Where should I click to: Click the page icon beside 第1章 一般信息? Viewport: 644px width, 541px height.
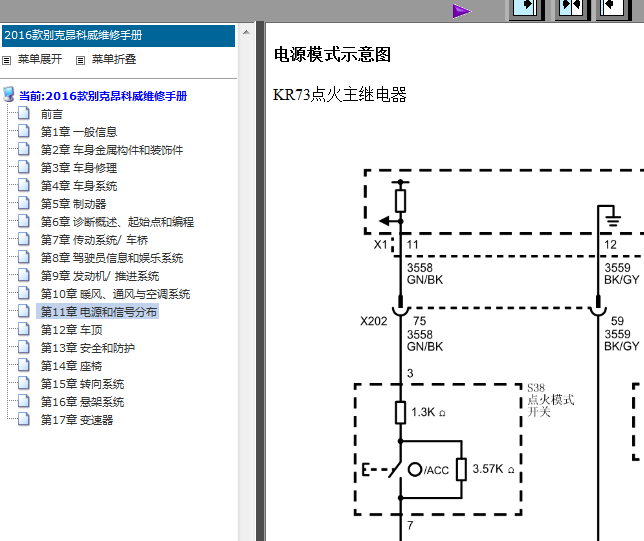[24, 131]
